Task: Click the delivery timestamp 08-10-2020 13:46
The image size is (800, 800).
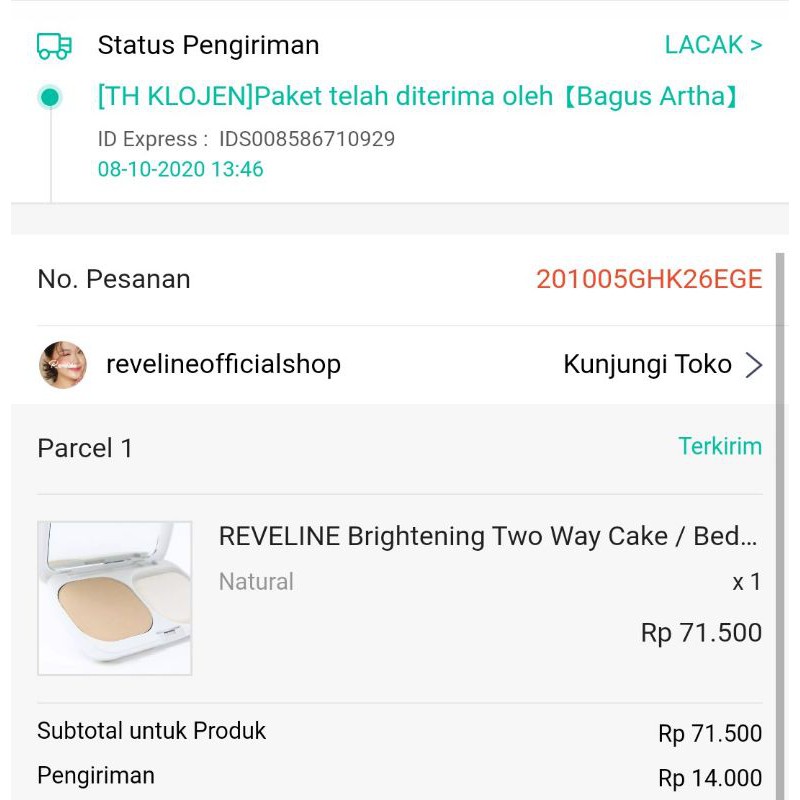Action: [x=180, y=169]
